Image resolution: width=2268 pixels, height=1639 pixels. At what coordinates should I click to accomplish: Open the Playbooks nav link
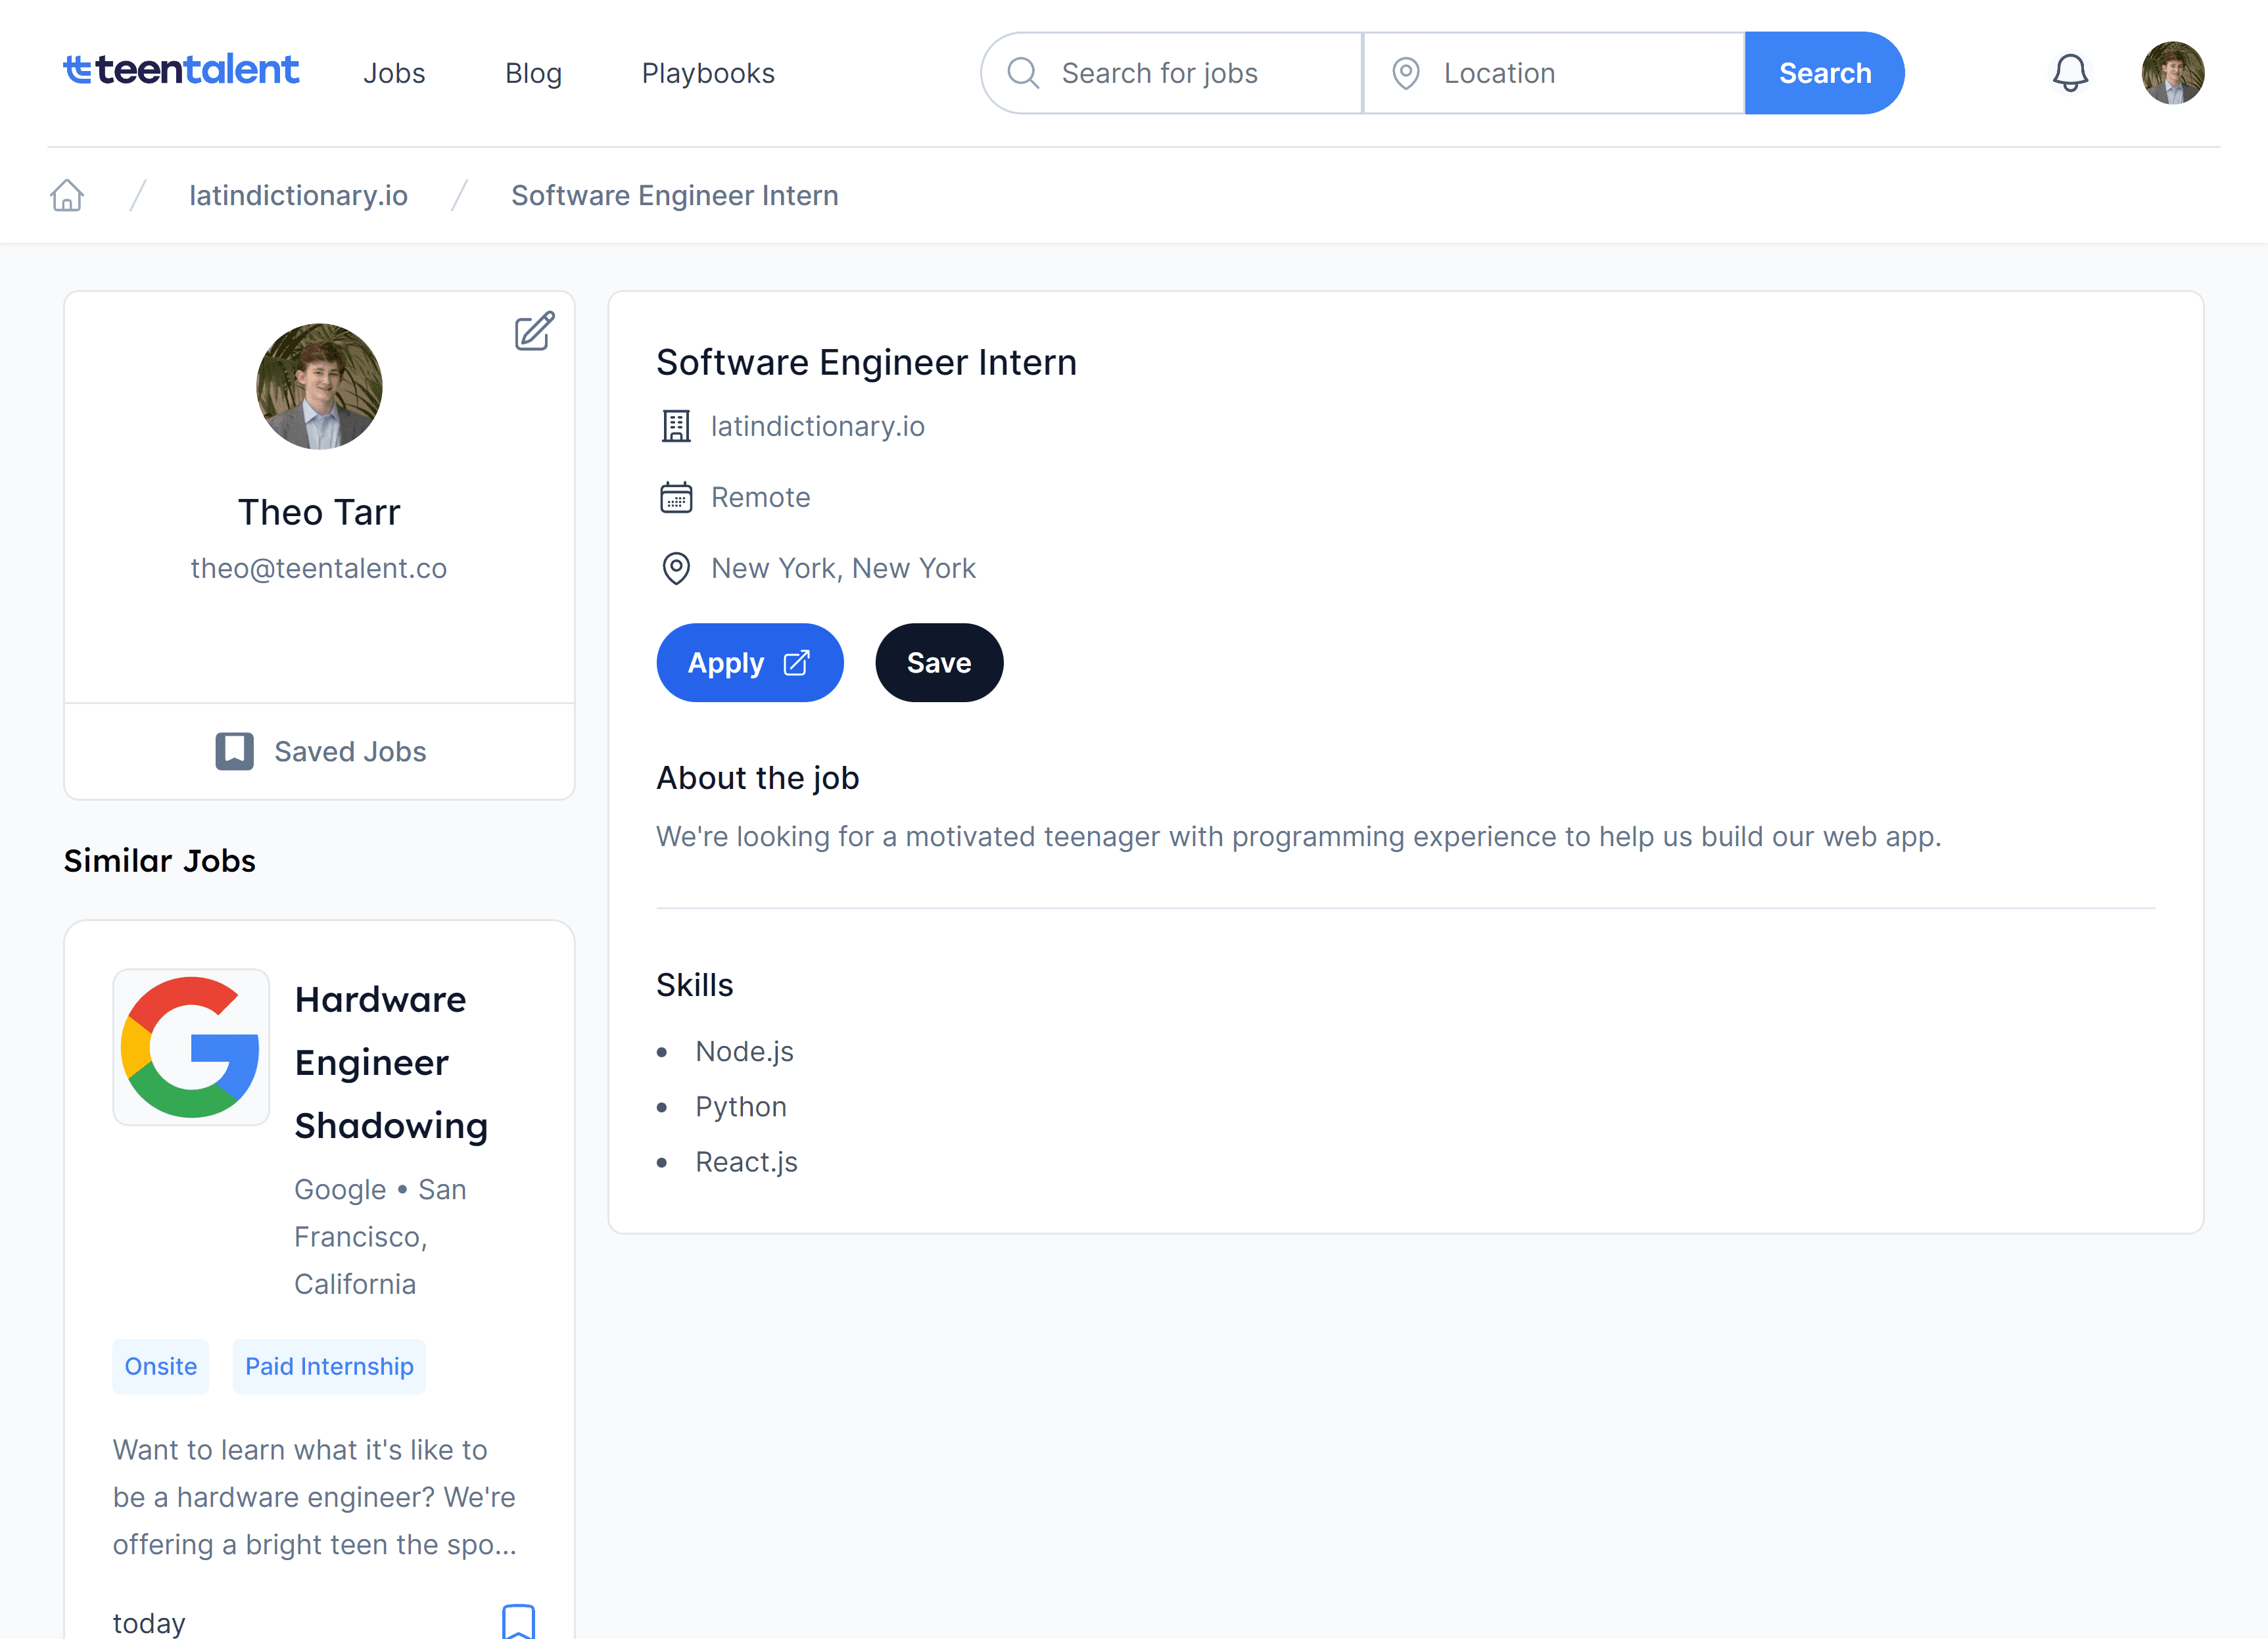pyautogui.click(x=708, y=73)
